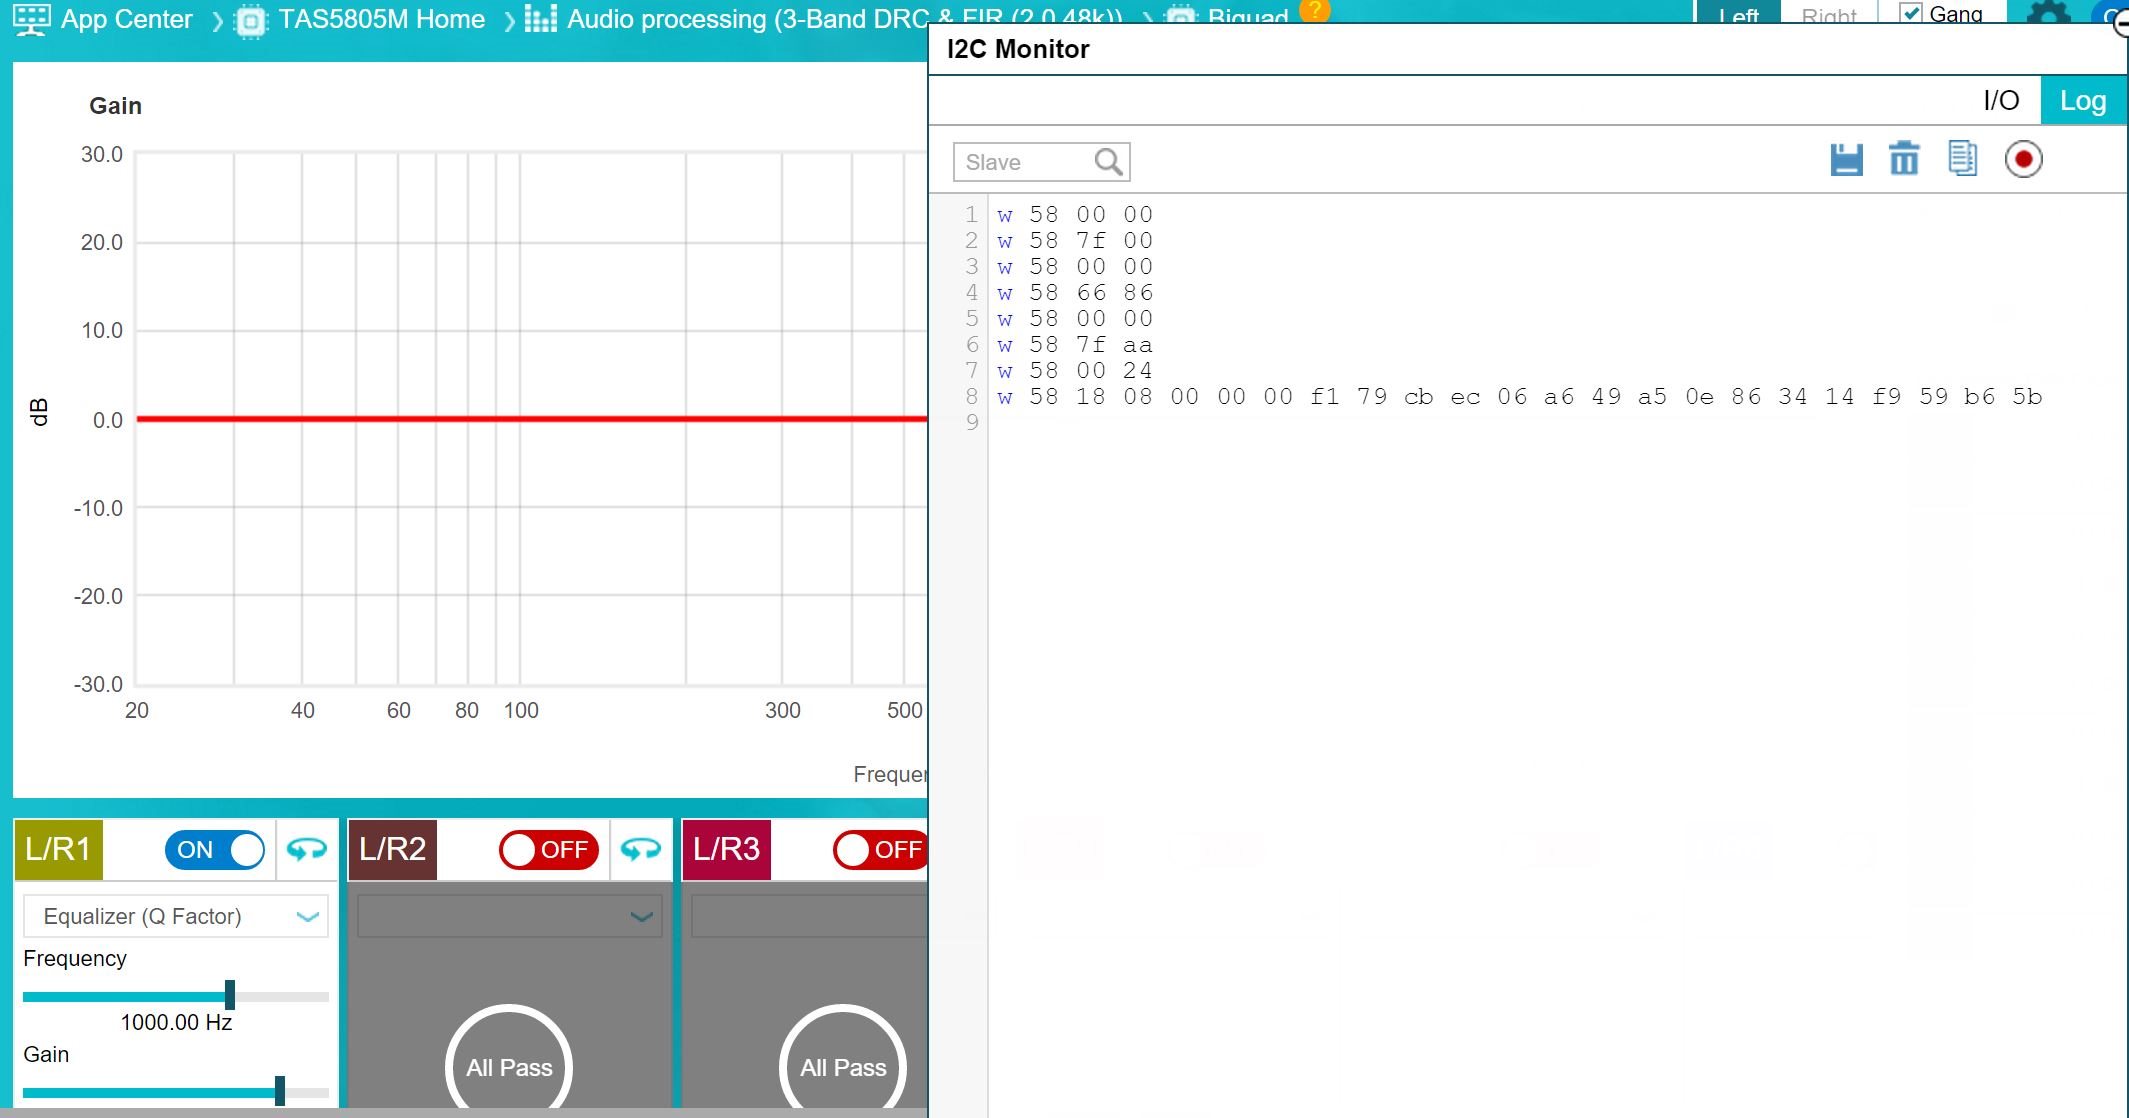Open the App Center monitor icon
Viewport: 2129px width, 1118px height.
30,19
